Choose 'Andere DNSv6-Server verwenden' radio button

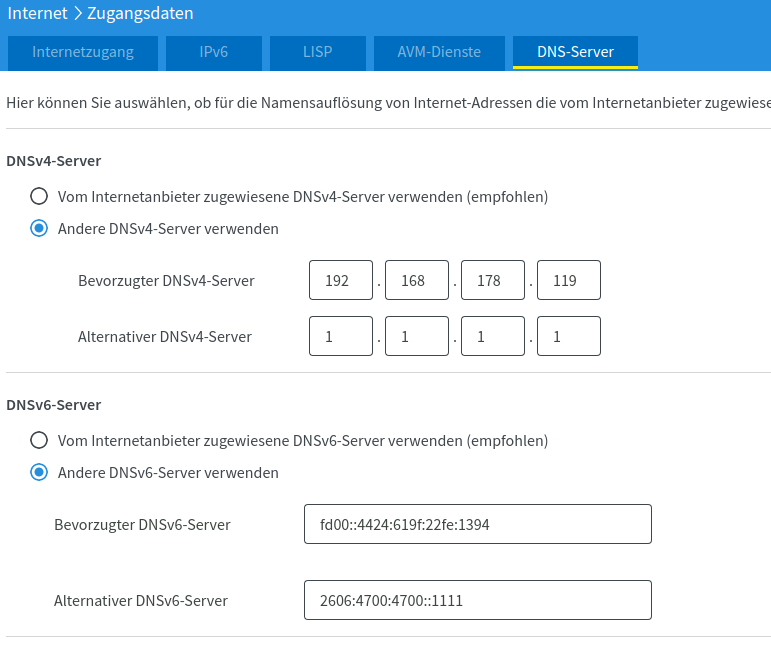[39, 472]
